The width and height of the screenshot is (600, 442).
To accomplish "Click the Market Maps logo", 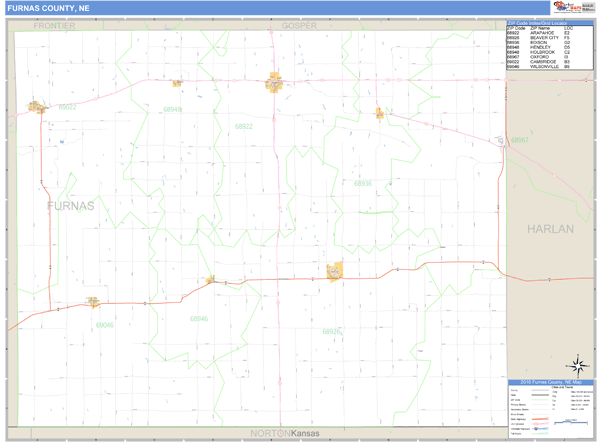I will (573, 7).
